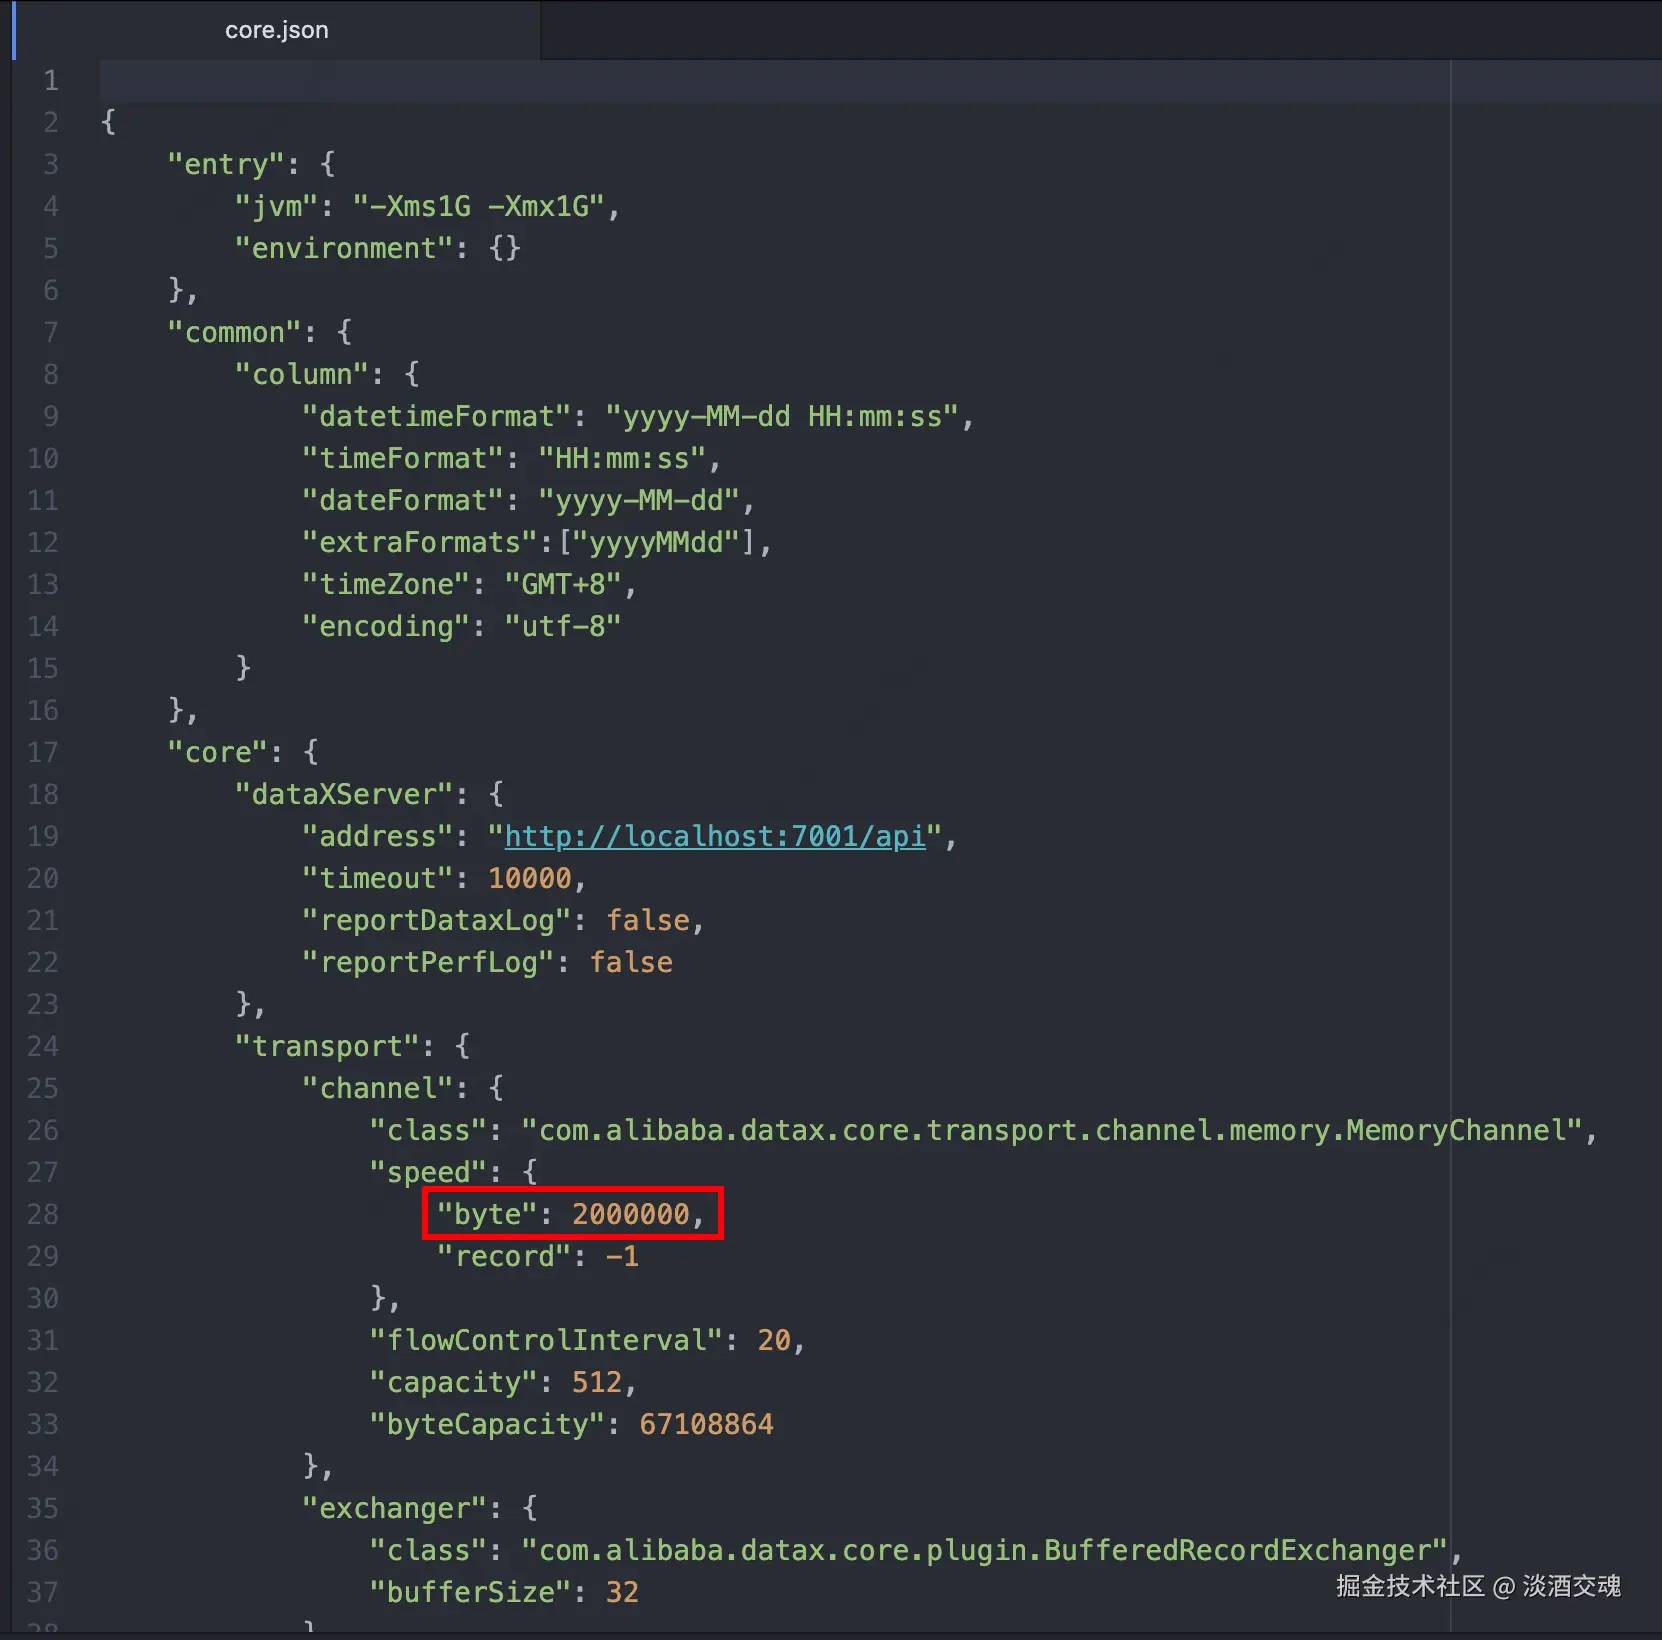Select false value of reportDataxLog
Image resolution: width=1662 pixels, height=1640 pixels.
click(x=648, y=920)
